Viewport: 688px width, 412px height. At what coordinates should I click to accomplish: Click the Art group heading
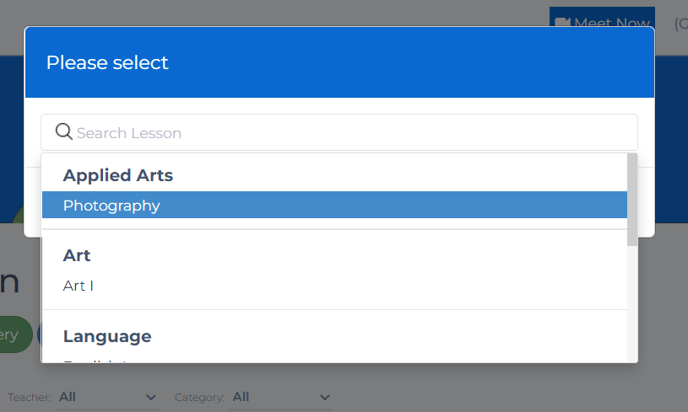77,255
